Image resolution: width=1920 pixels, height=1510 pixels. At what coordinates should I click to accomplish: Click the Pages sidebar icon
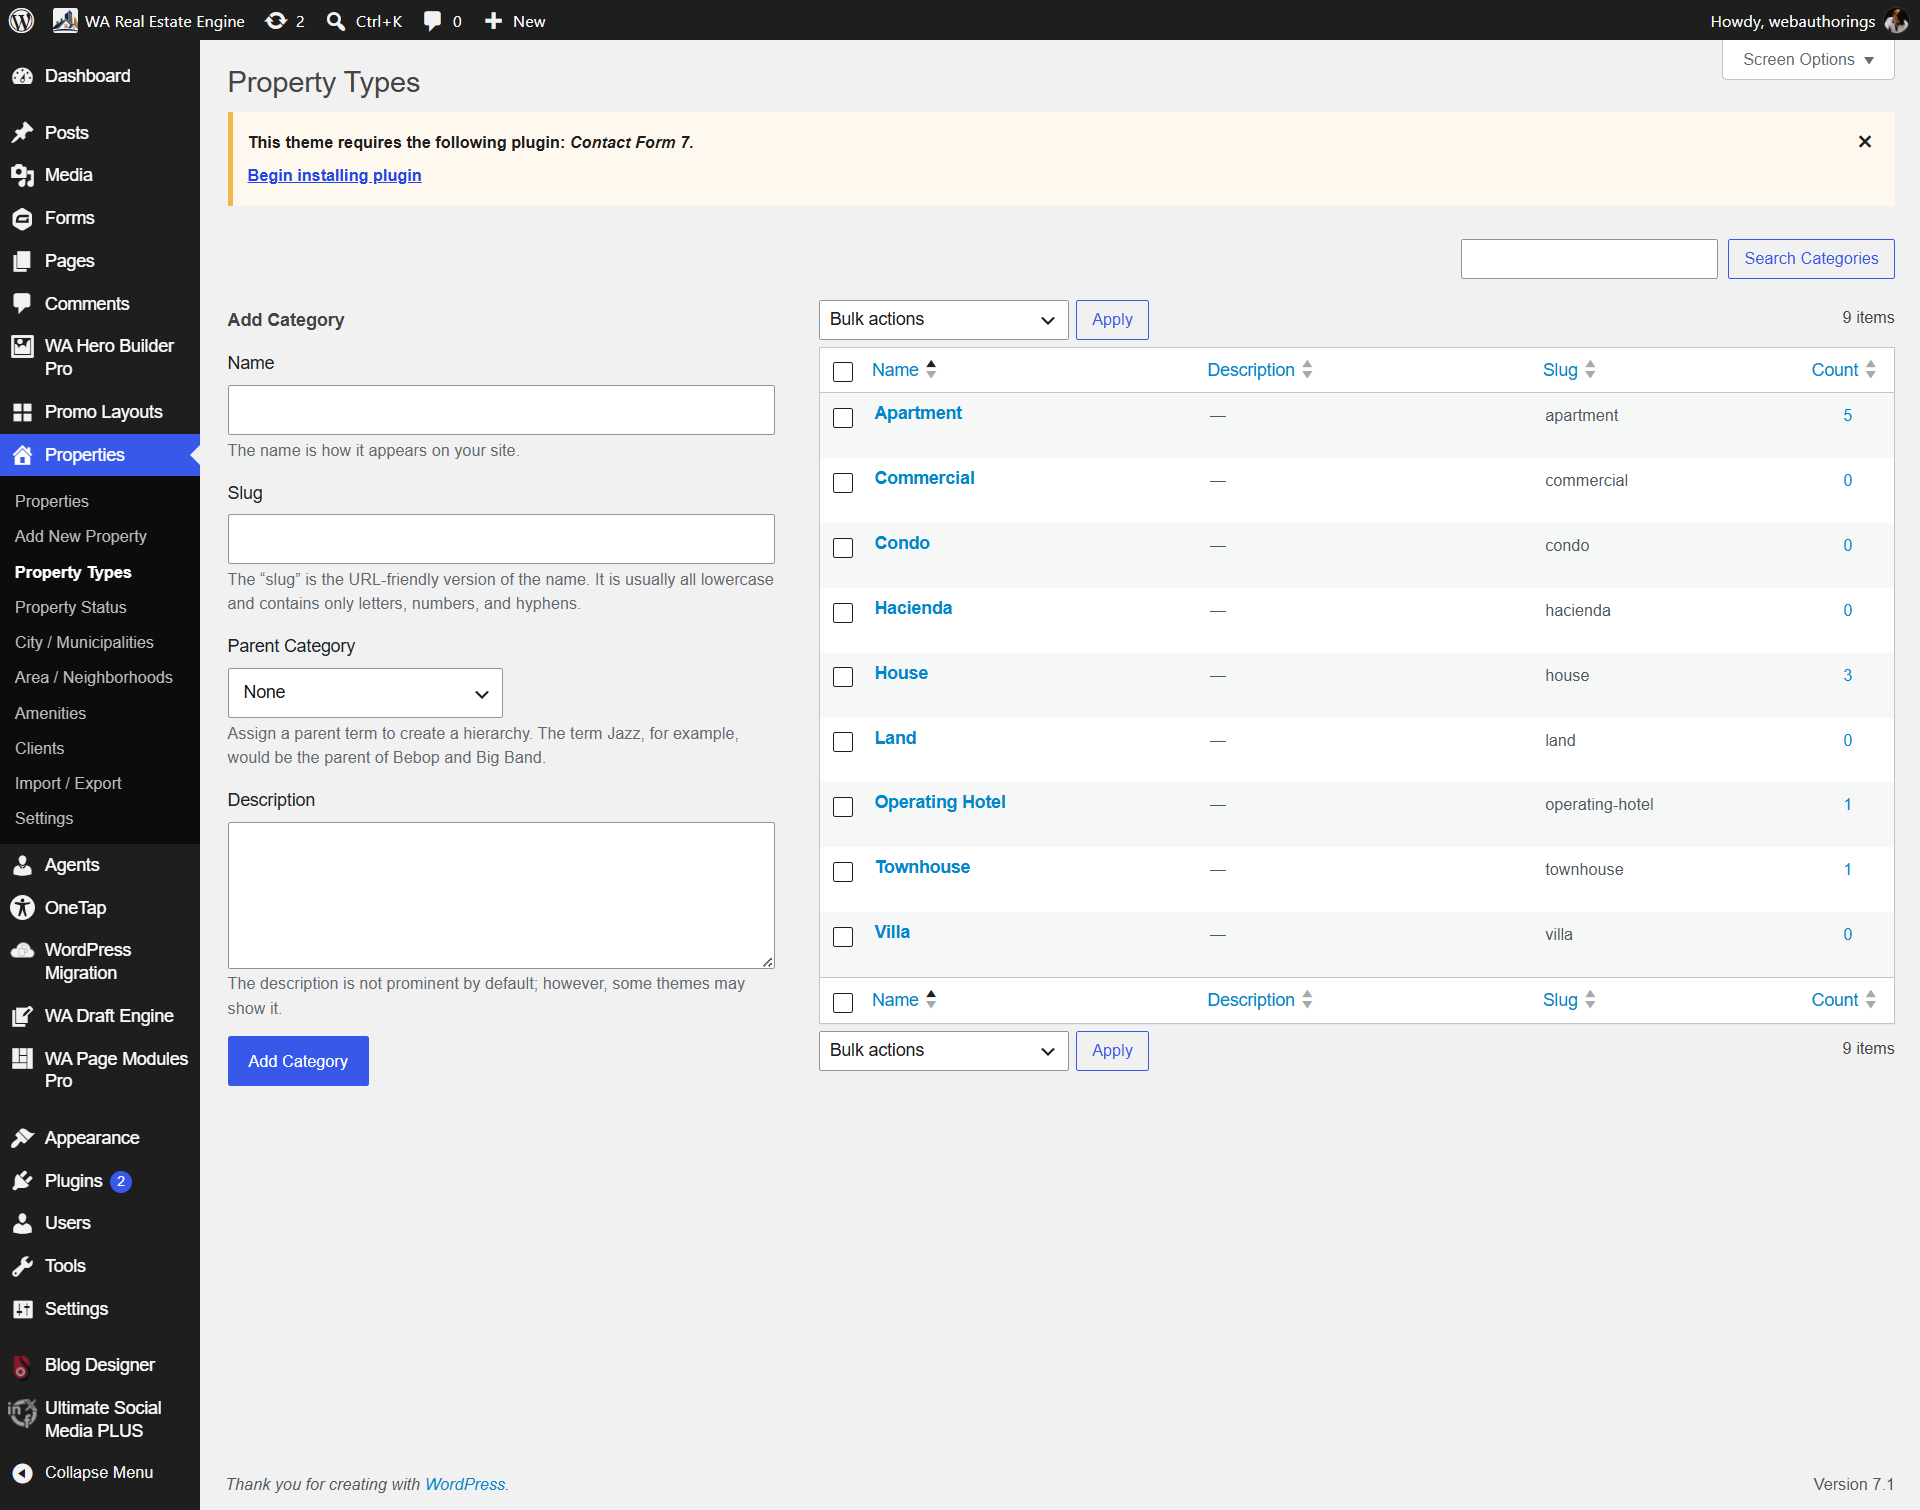pyautogui.click(x=22, y=261)
